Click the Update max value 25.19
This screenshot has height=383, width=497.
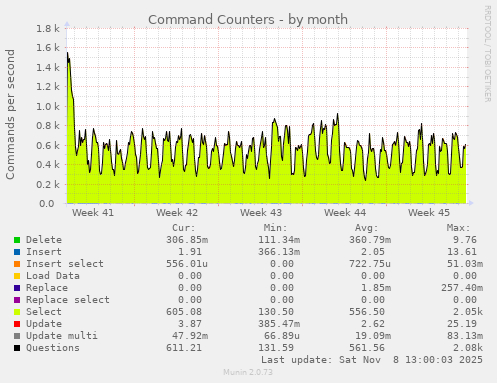(x=462, y=324)
